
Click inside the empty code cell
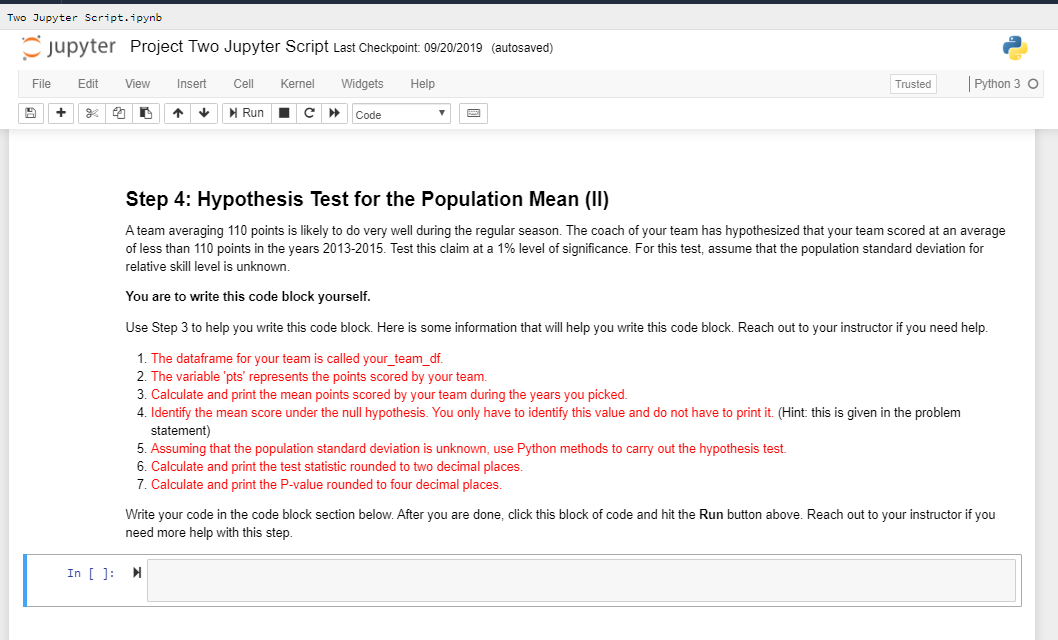[x=580, y=580]
